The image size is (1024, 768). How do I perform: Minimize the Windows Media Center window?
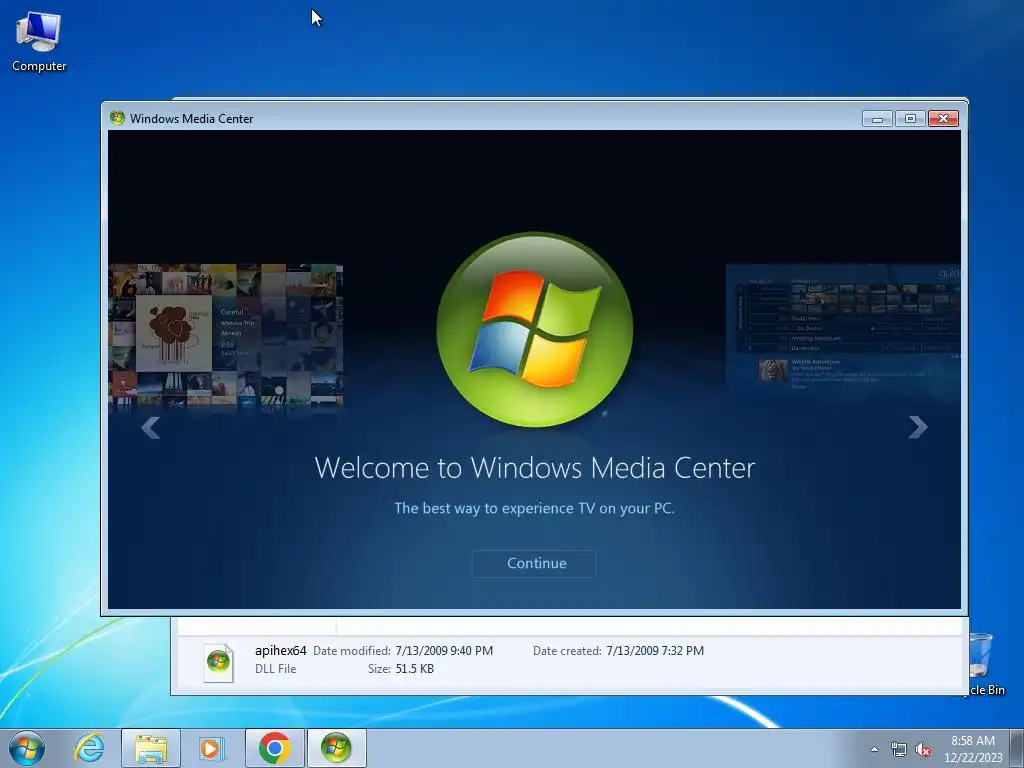pos(877,119)
